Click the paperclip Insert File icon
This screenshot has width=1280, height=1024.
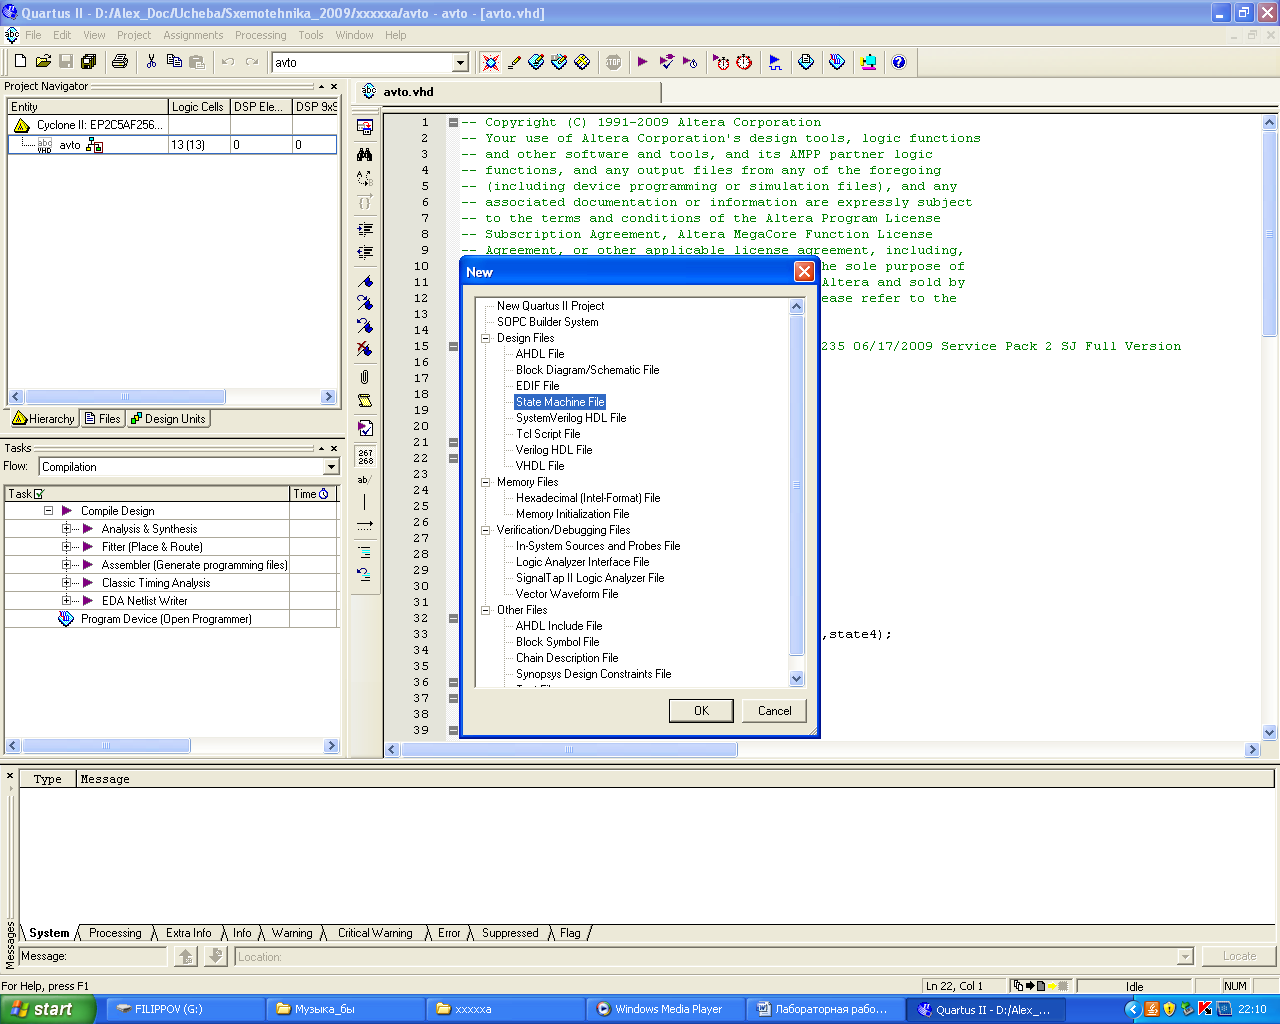point(365,377)
